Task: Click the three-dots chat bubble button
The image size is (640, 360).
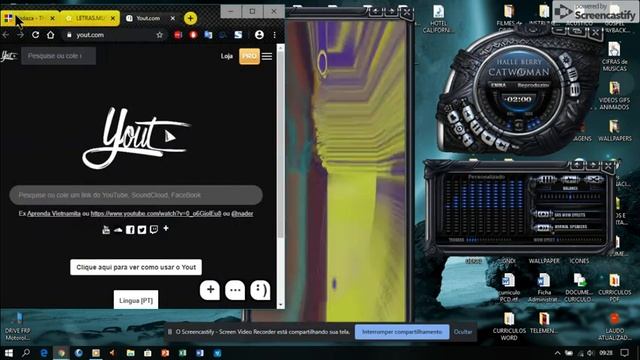Action: 236,290
